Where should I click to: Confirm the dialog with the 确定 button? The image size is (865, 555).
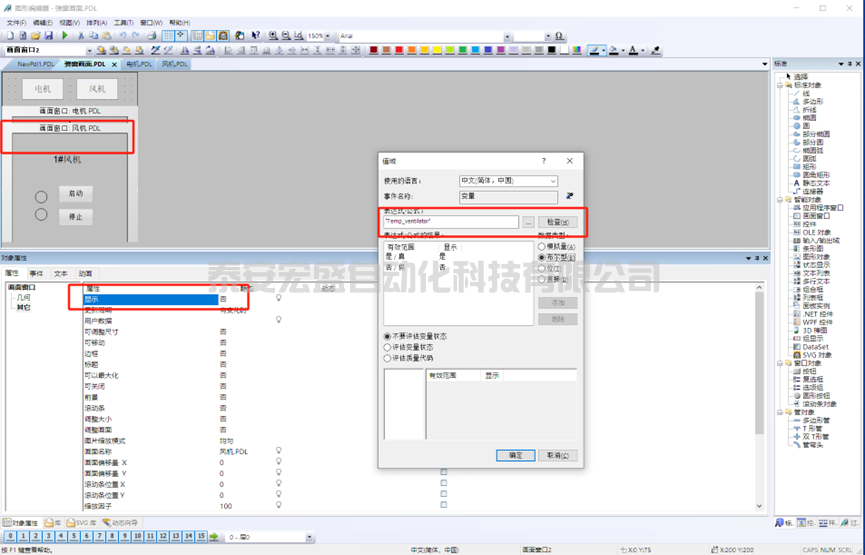click(x=516, y=455)
